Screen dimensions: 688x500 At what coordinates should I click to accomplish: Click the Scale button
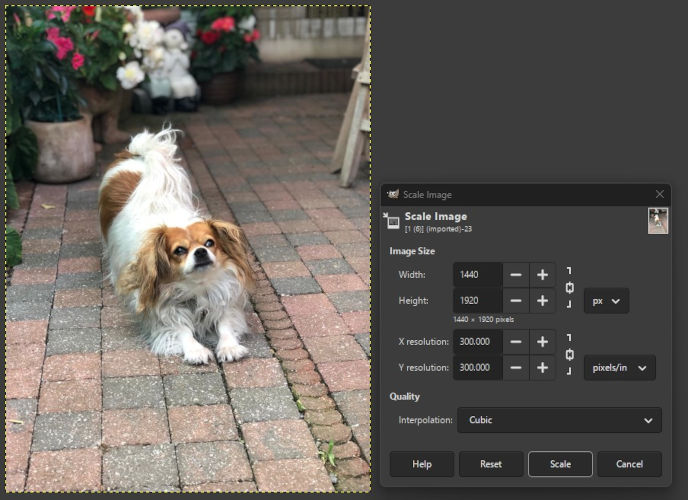click(560, 464)
